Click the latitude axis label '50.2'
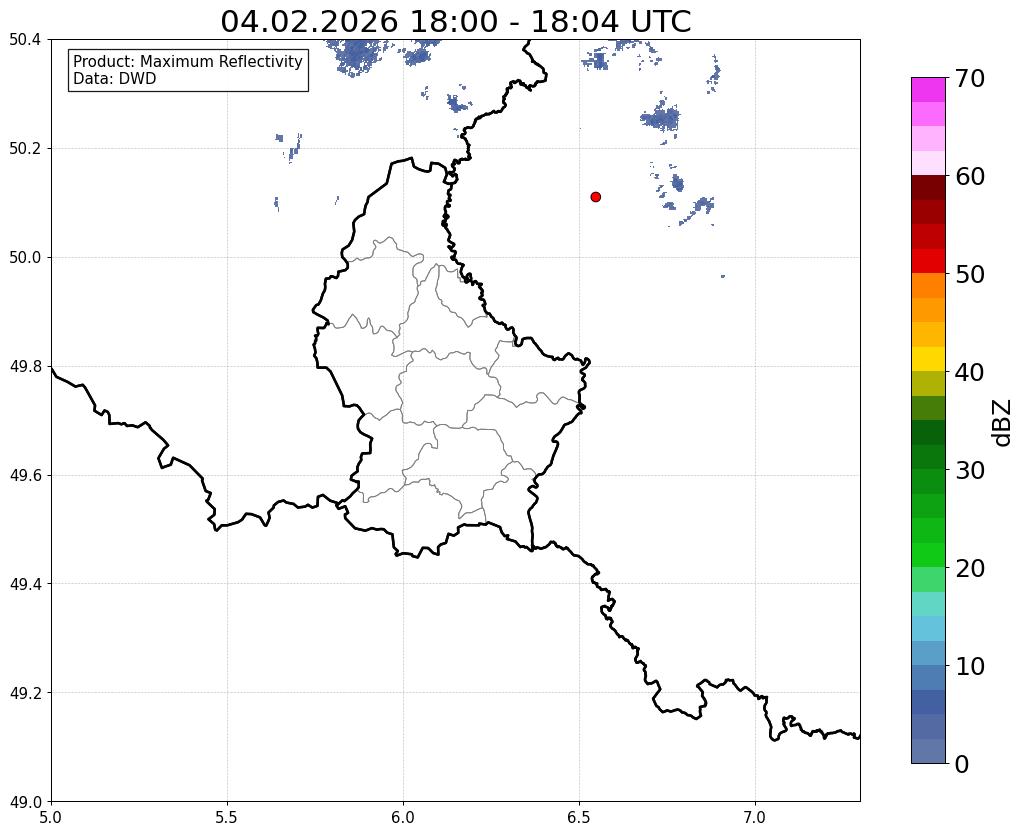The image size is (1023, 834). 25,149
